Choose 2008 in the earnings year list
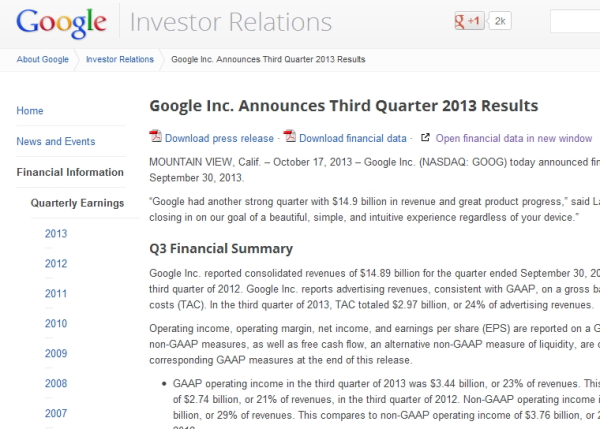The width and height of the screenshot is (600, 429). 56,384
